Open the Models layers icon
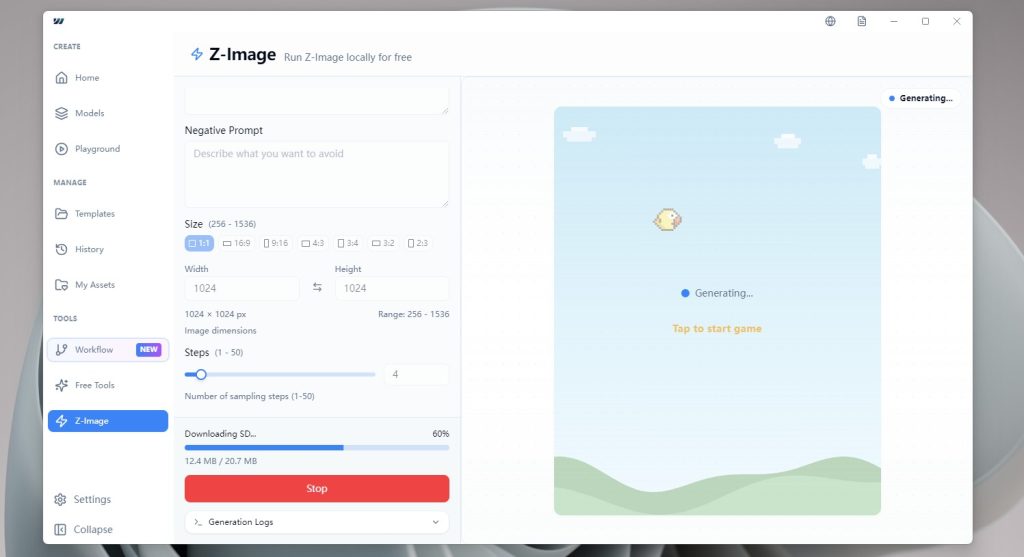The width and height of the screenshot is (1024, 557). click(61, 113)
